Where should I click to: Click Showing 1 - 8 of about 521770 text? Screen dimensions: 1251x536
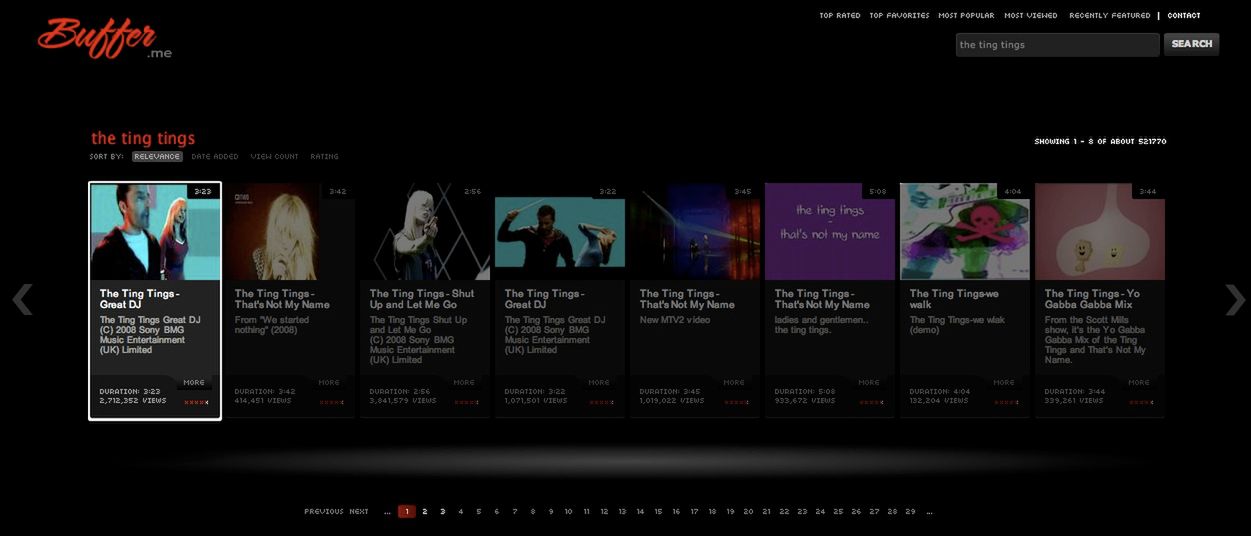click(x=1100, y=141)
